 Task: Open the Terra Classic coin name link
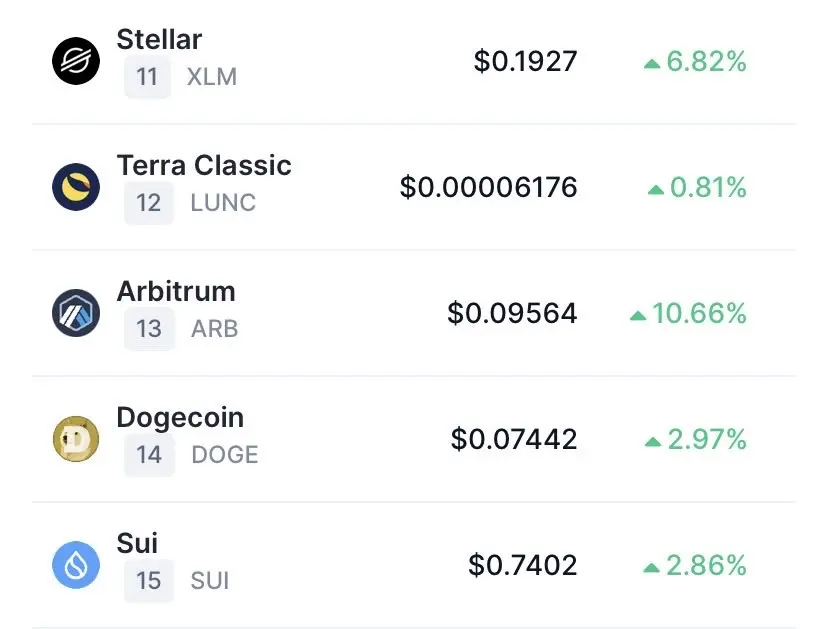pyautogui.click(x=204, y=165)
